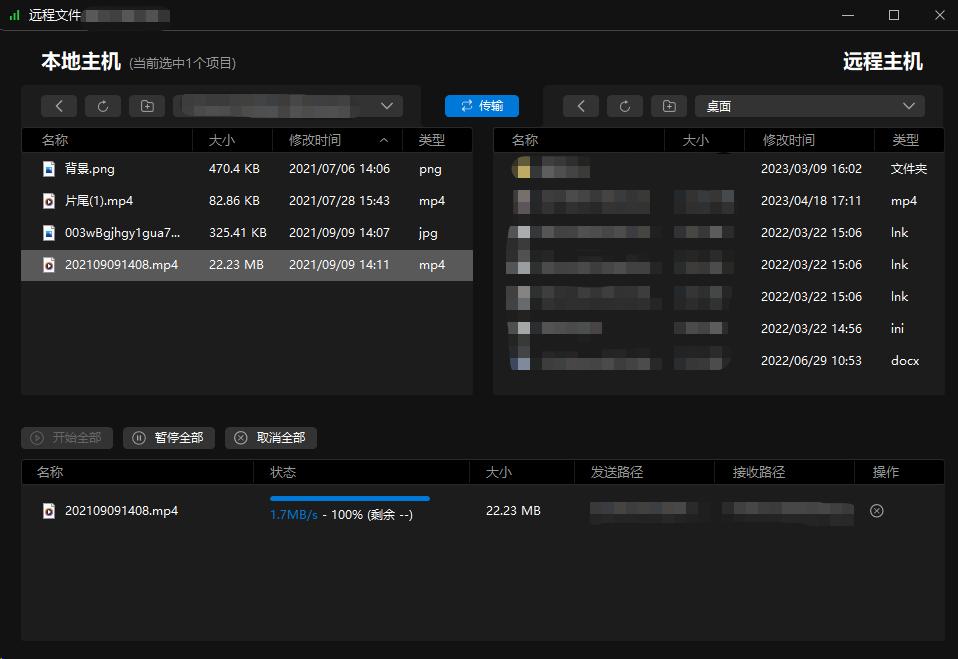The image size is (958, 659).
Task: Select 片尾(1).mp4 in local list
Action: click(x=100, y=201)
